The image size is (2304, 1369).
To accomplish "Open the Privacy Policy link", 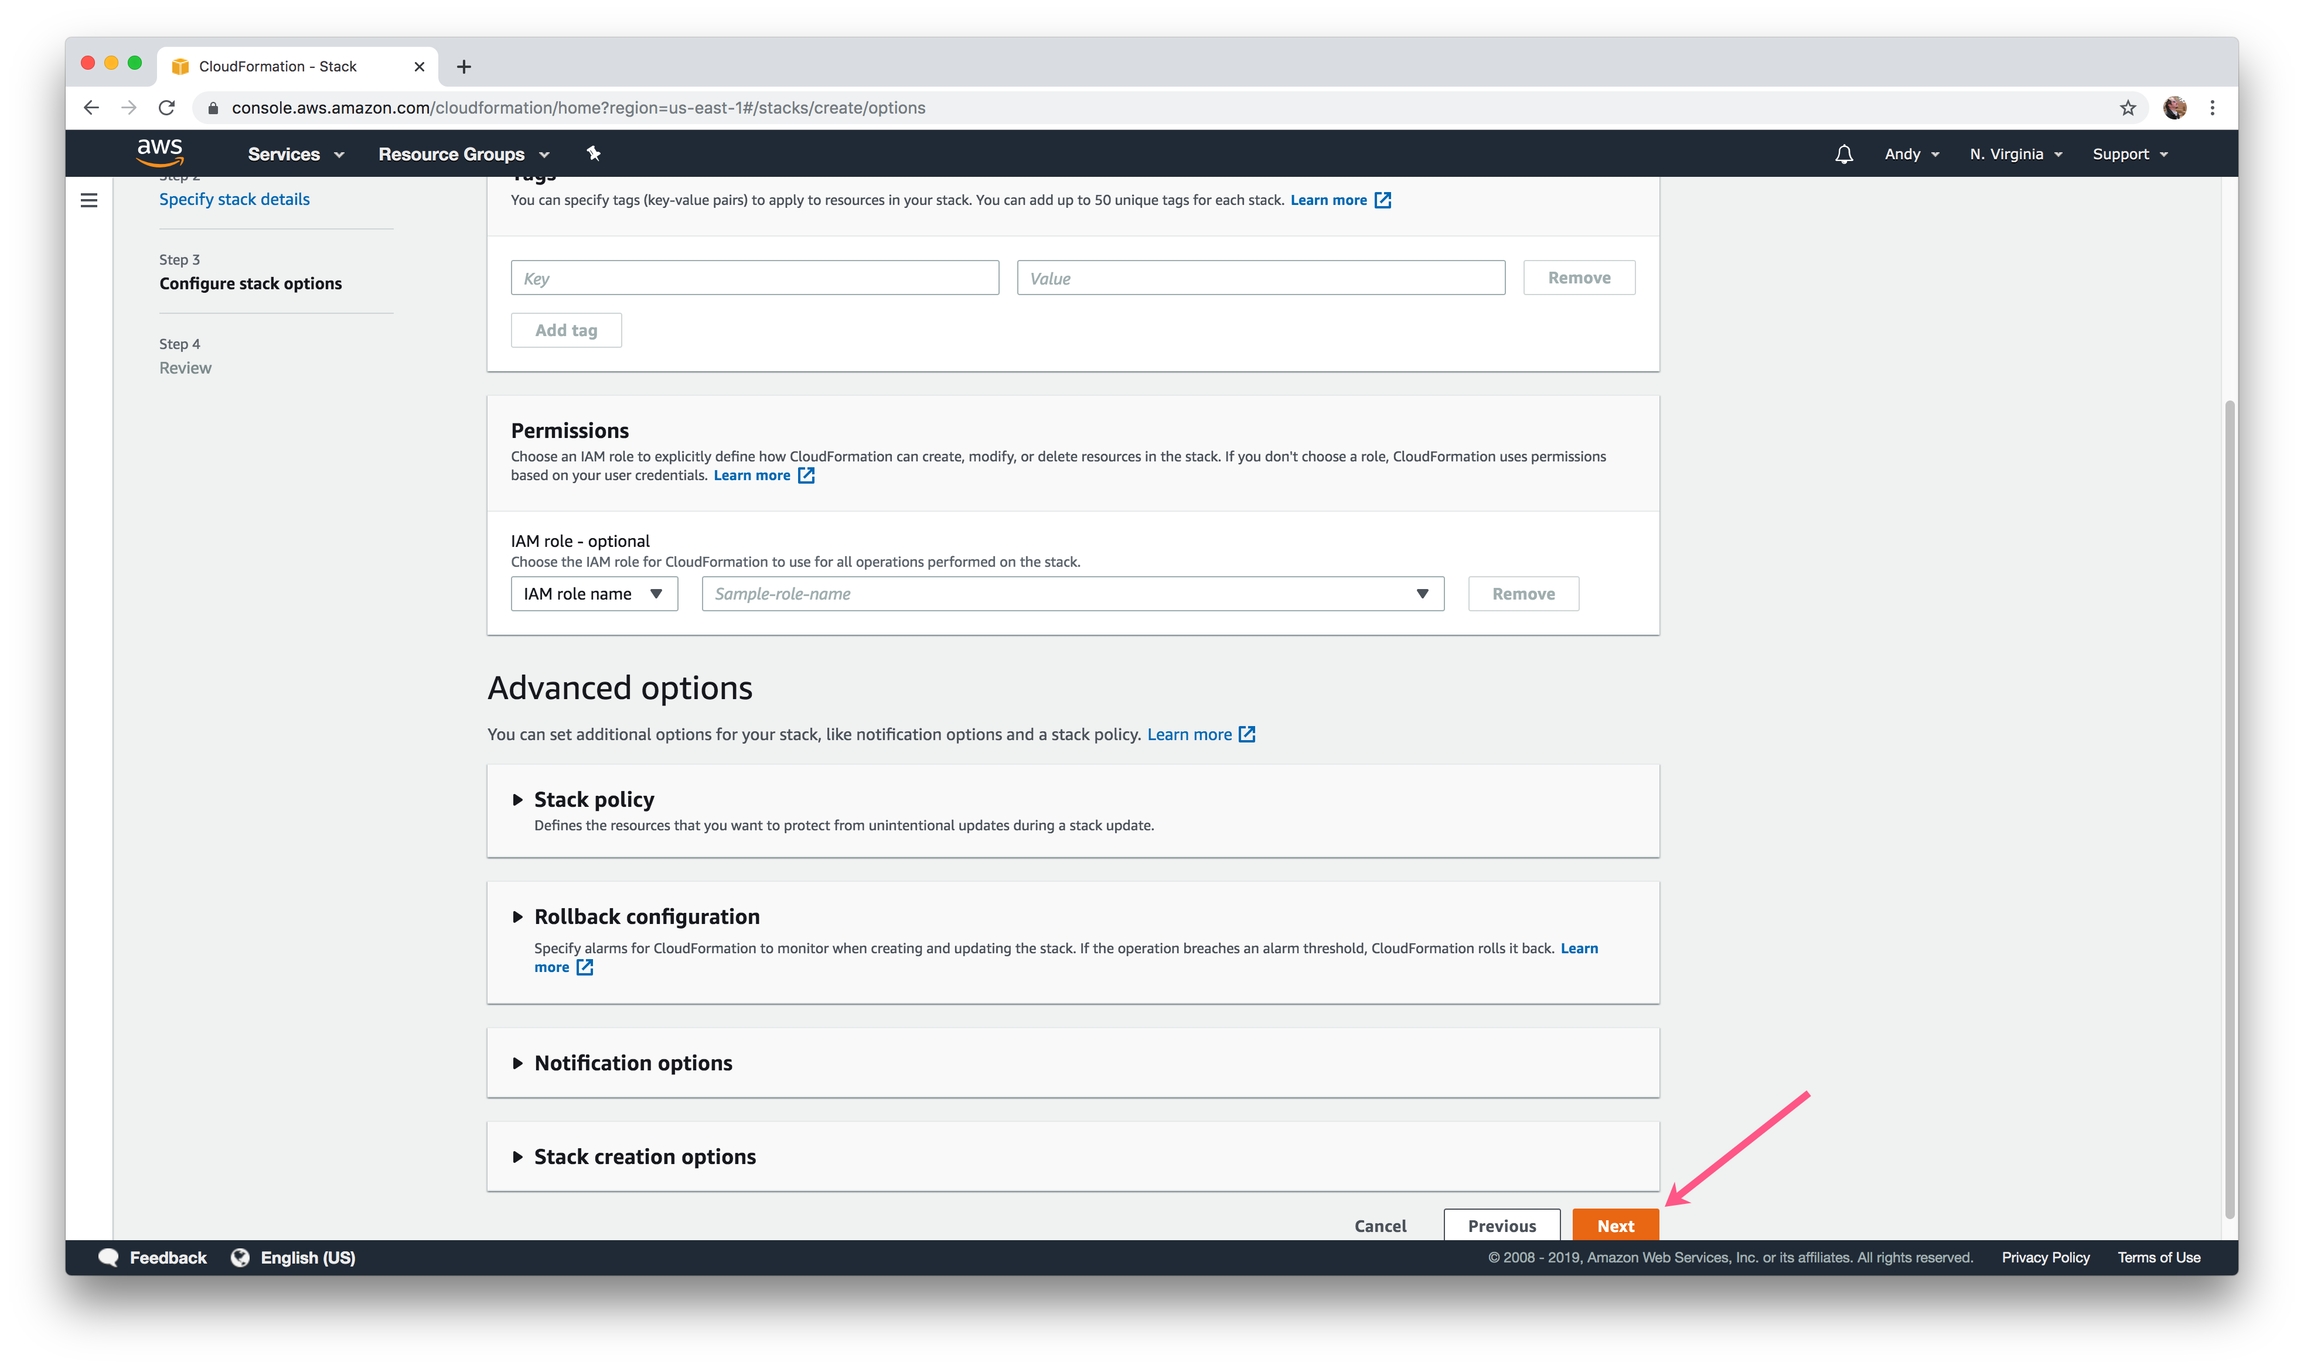I will [2045, 1257].
